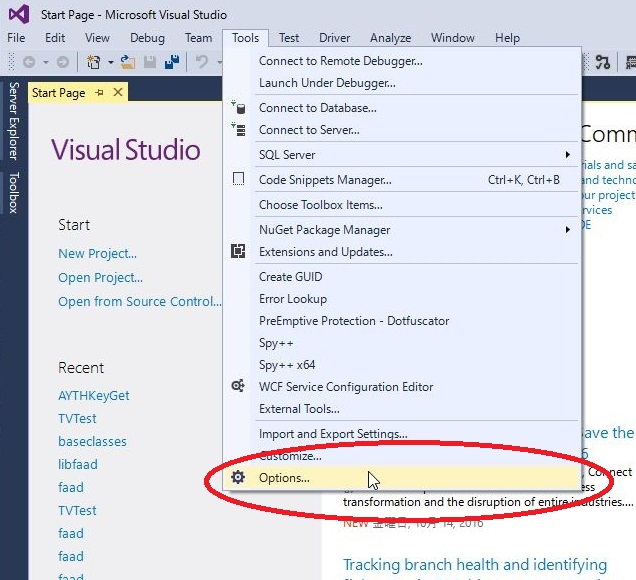Click the Open File toolbar icon
The width and height of the screenshot is (636, 580).
coord(127,62)
